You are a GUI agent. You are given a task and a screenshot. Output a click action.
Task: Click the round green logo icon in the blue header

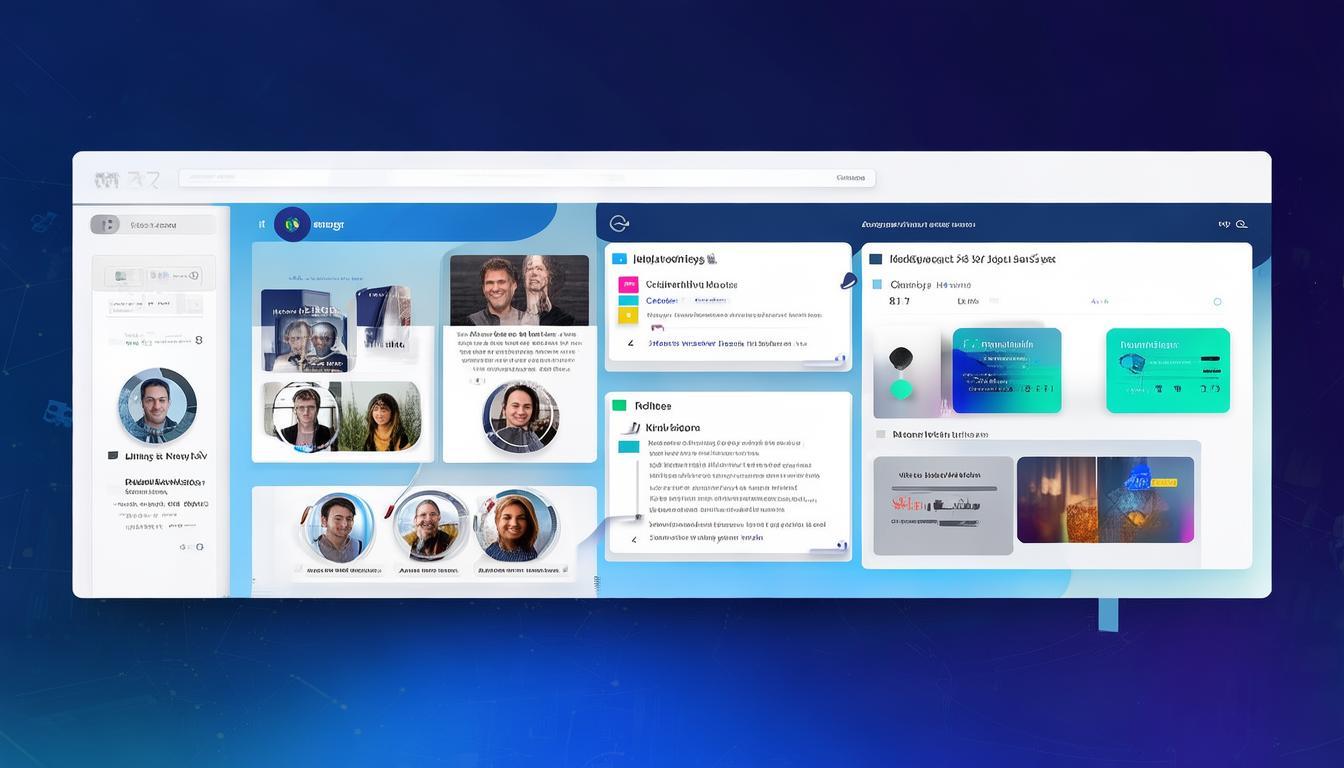(x=292, y=225)
